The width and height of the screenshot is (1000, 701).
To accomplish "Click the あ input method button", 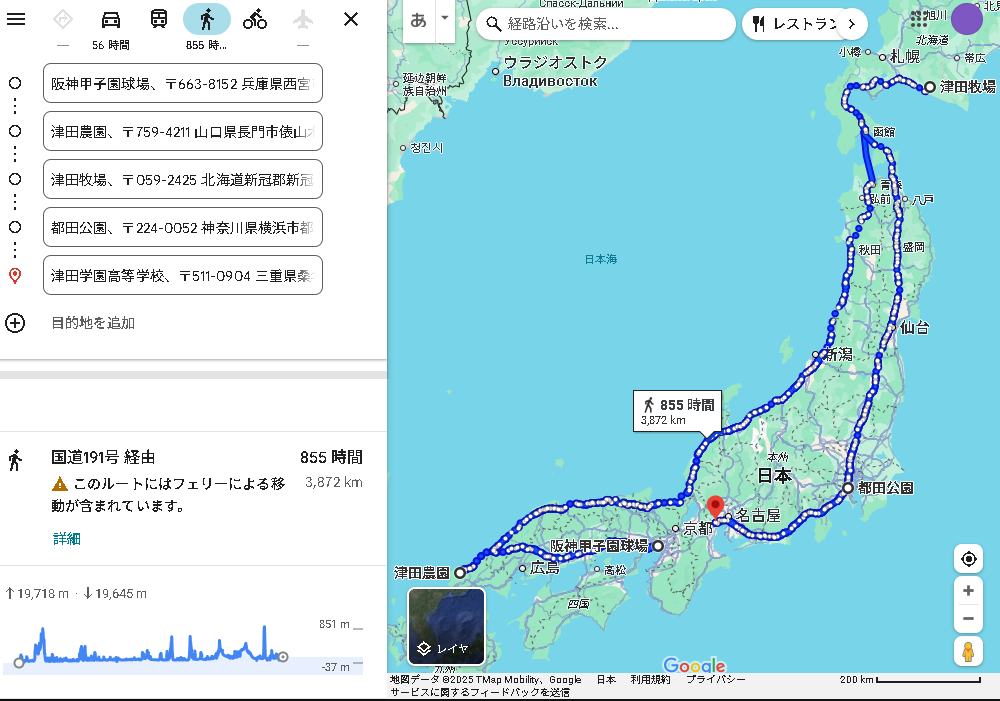I will [418, 20].
